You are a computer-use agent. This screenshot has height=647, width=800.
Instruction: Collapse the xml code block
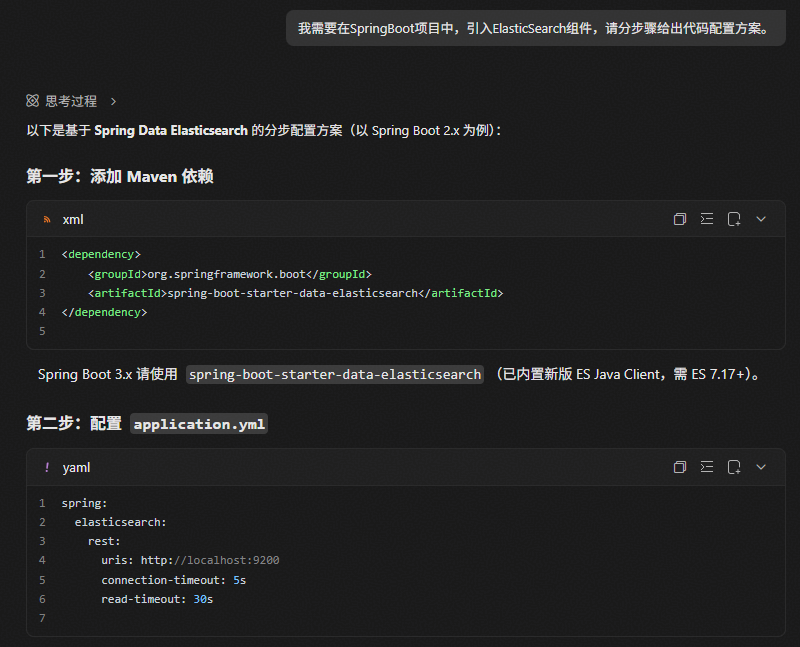pyautogui.click(x=761, y=219)
